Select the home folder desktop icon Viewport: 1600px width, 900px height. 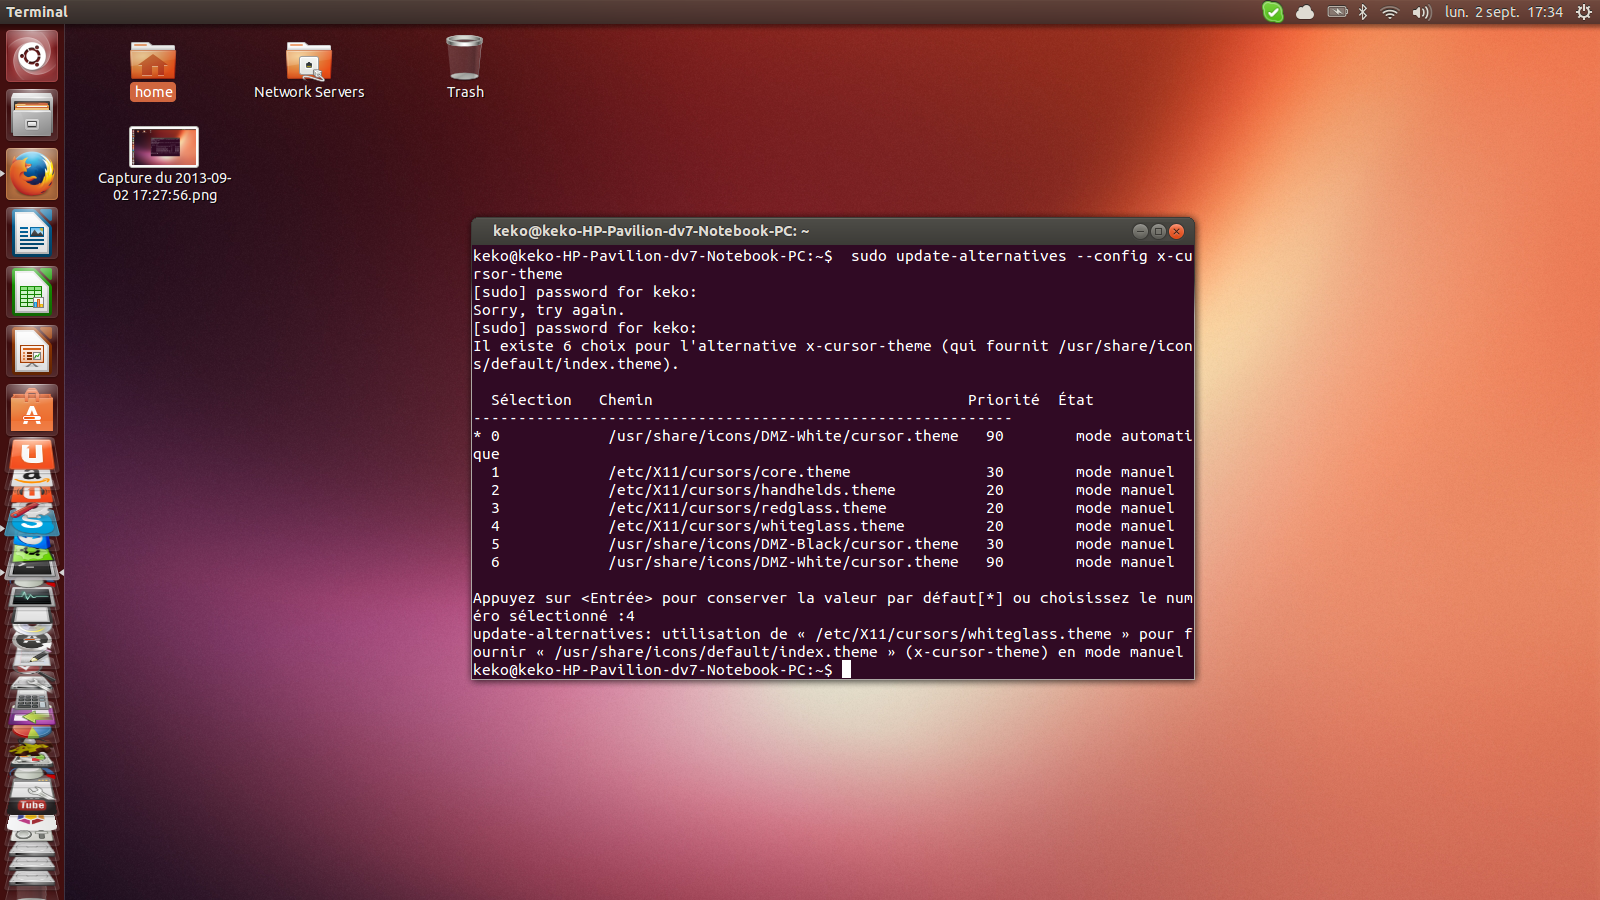[153, 70]
